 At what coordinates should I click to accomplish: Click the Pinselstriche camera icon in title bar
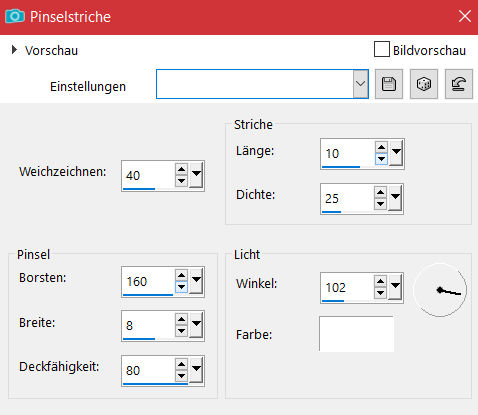tap(15, 16)
